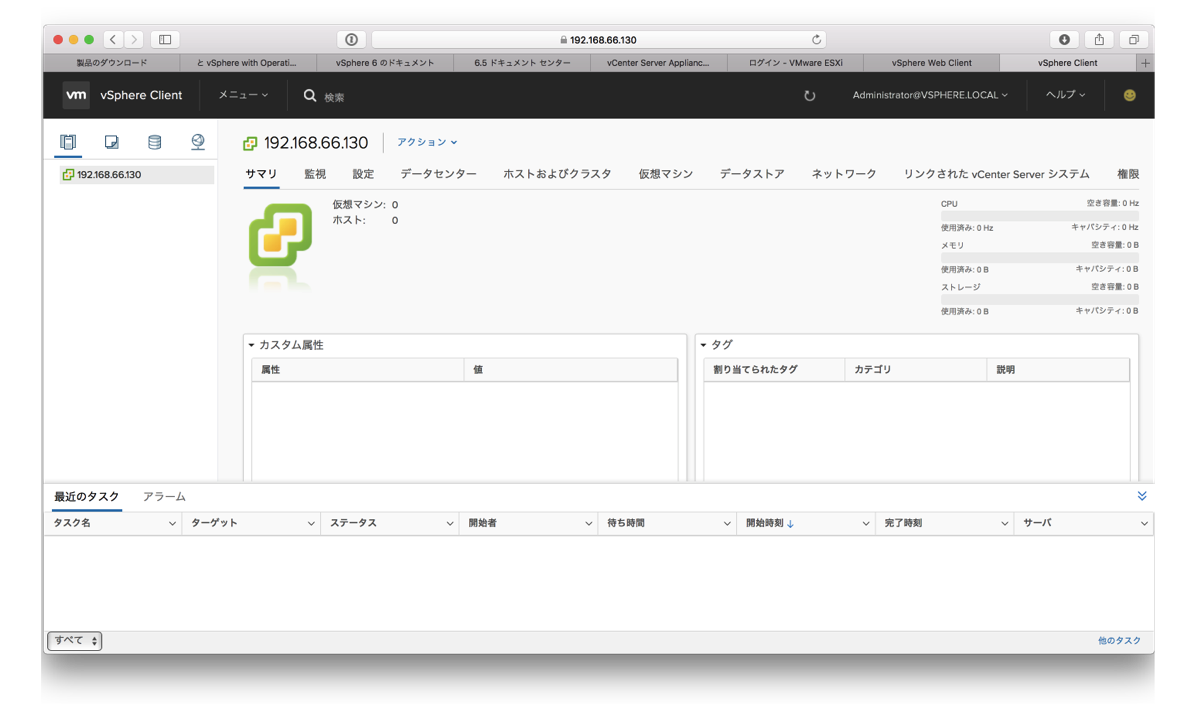Collapse the recent tasks panel via double chevron
This screenshot has height=716, width=1198.
click(x=1141, y=495)
